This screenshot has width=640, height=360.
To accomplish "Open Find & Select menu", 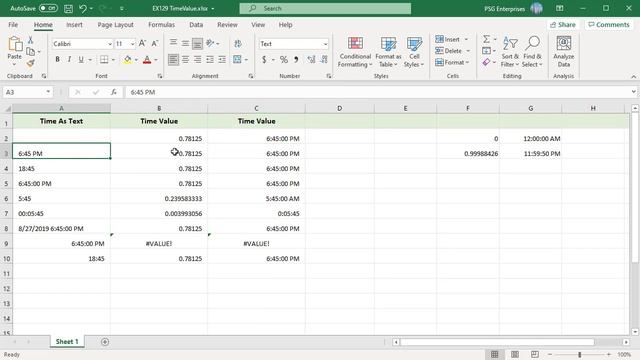I will (532, 52).
